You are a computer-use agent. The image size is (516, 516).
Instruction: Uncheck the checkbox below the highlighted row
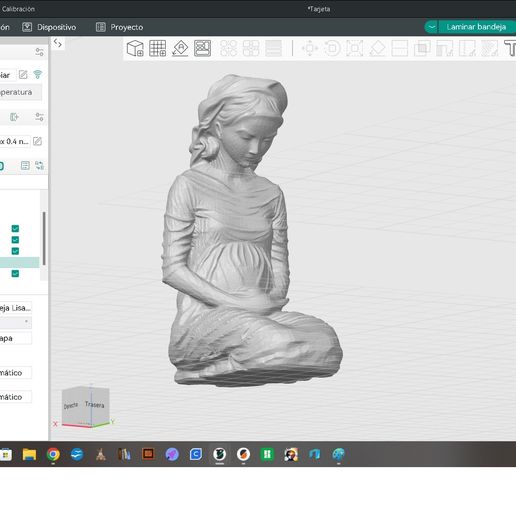(15, 274)
